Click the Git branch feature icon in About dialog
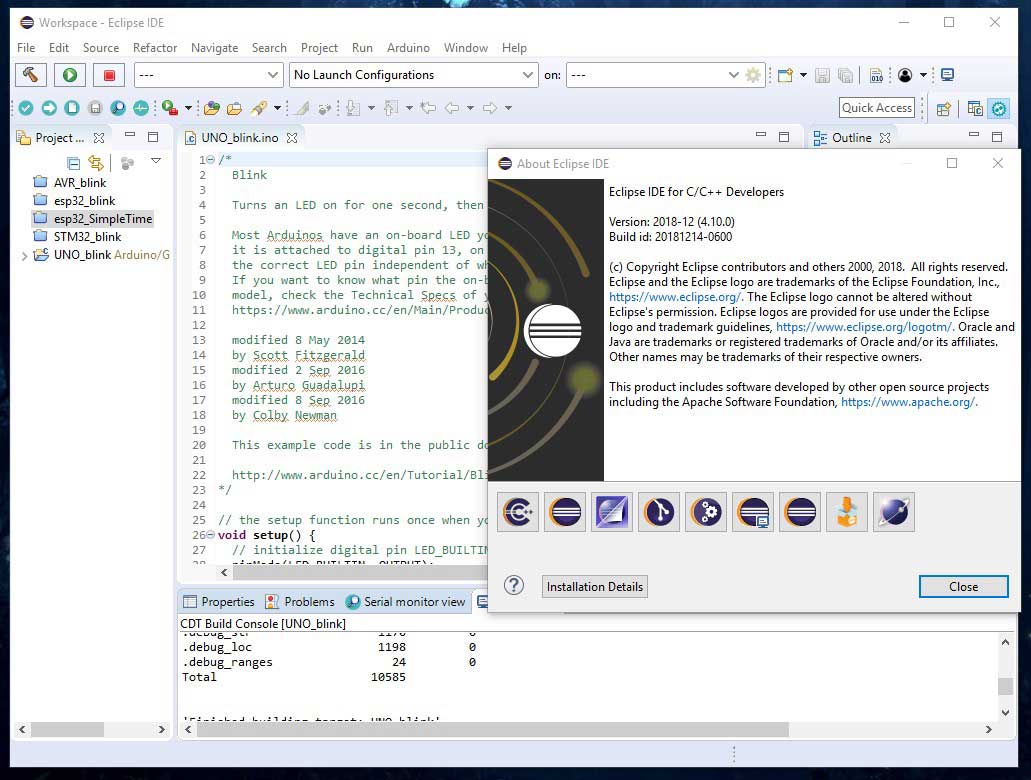1031x780 pixels. coord(659,512)
